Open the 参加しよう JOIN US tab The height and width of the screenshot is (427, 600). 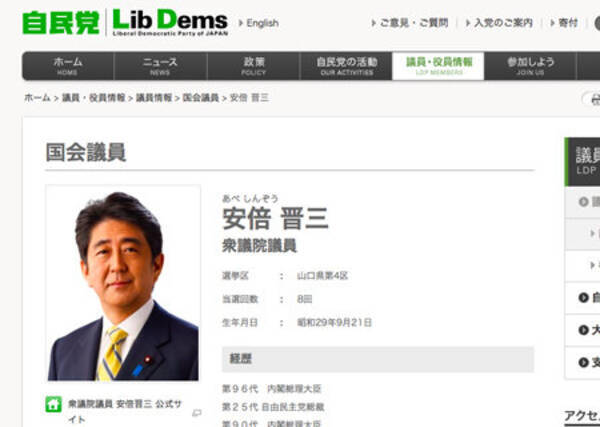(530, 66)
